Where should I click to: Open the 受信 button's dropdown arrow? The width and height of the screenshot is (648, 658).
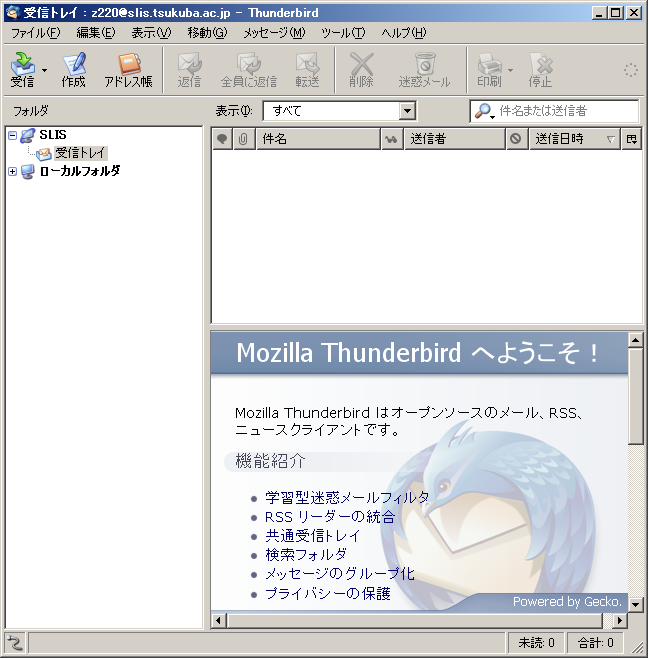click(44, 70)
